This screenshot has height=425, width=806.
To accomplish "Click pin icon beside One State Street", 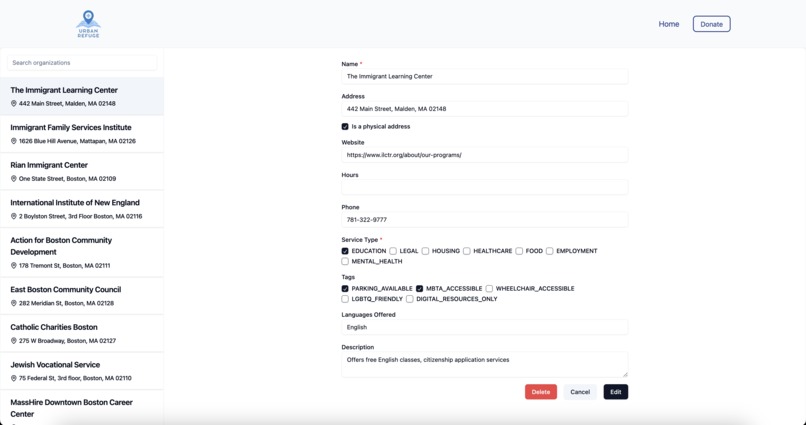I will [x=14, y=179].
